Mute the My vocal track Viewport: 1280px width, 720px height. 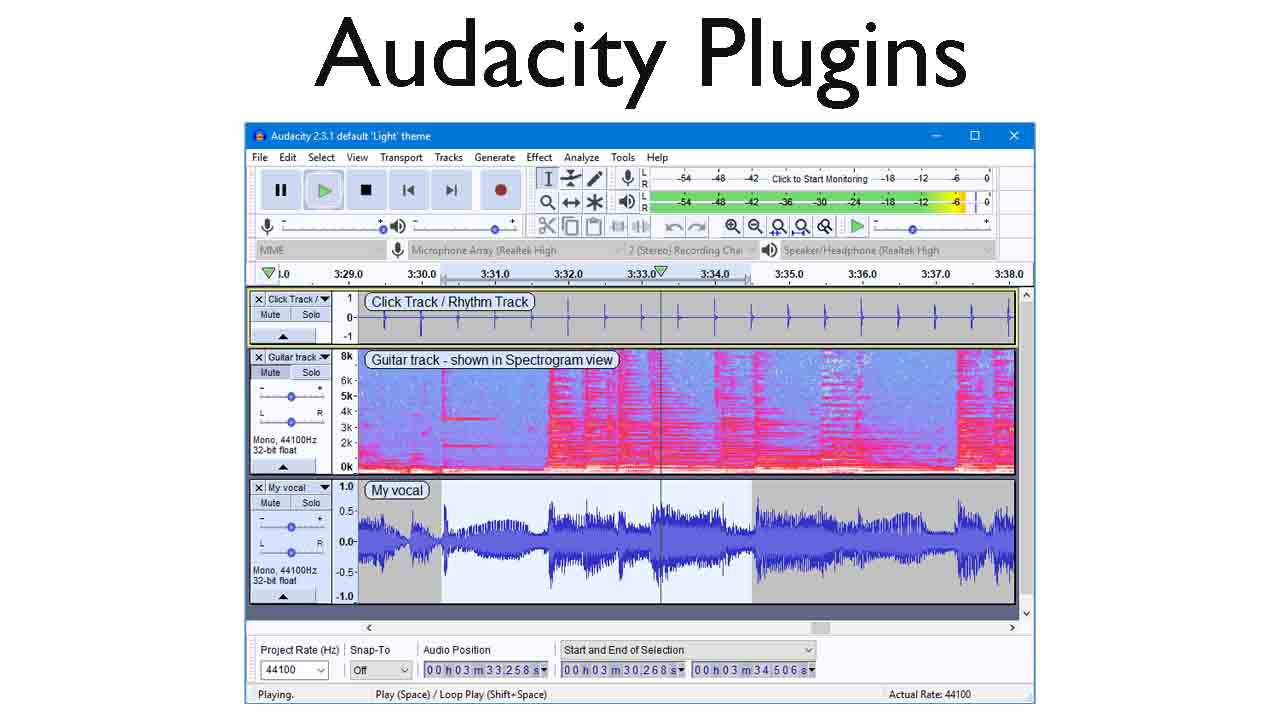pyautogui.click(x=269, y=502)
